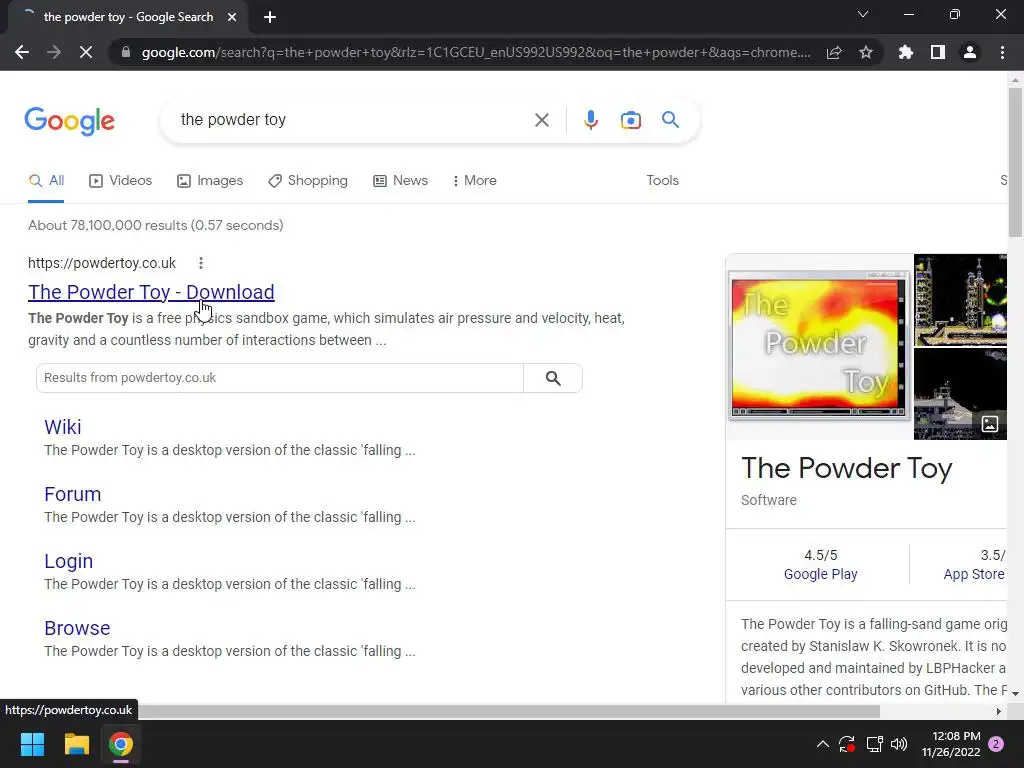Start voice search with the microphone icon
This screenshot has width=1024, height=768.
point(591,120)
